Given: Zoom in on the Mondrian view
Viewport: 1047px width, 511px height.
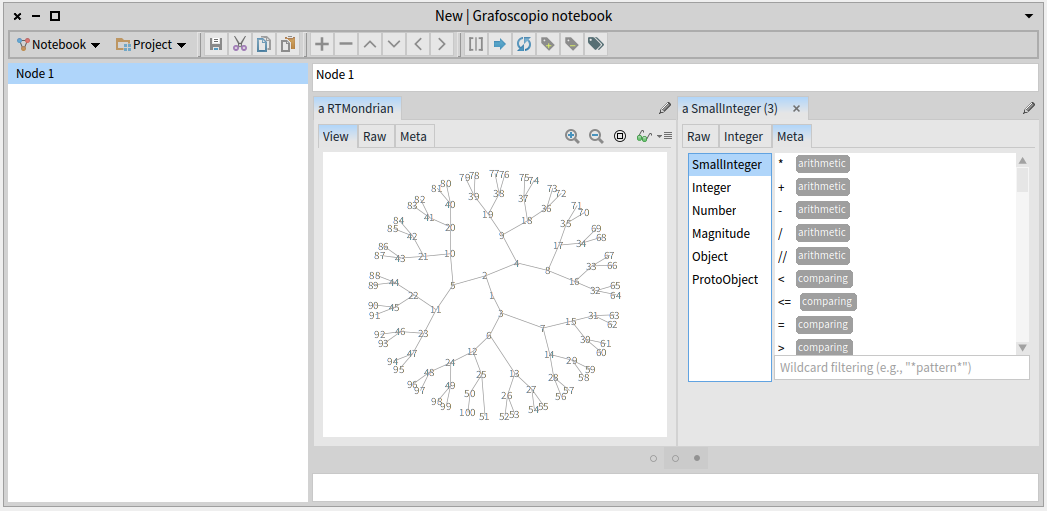Looking at the screenshot, I should point(572,136).
